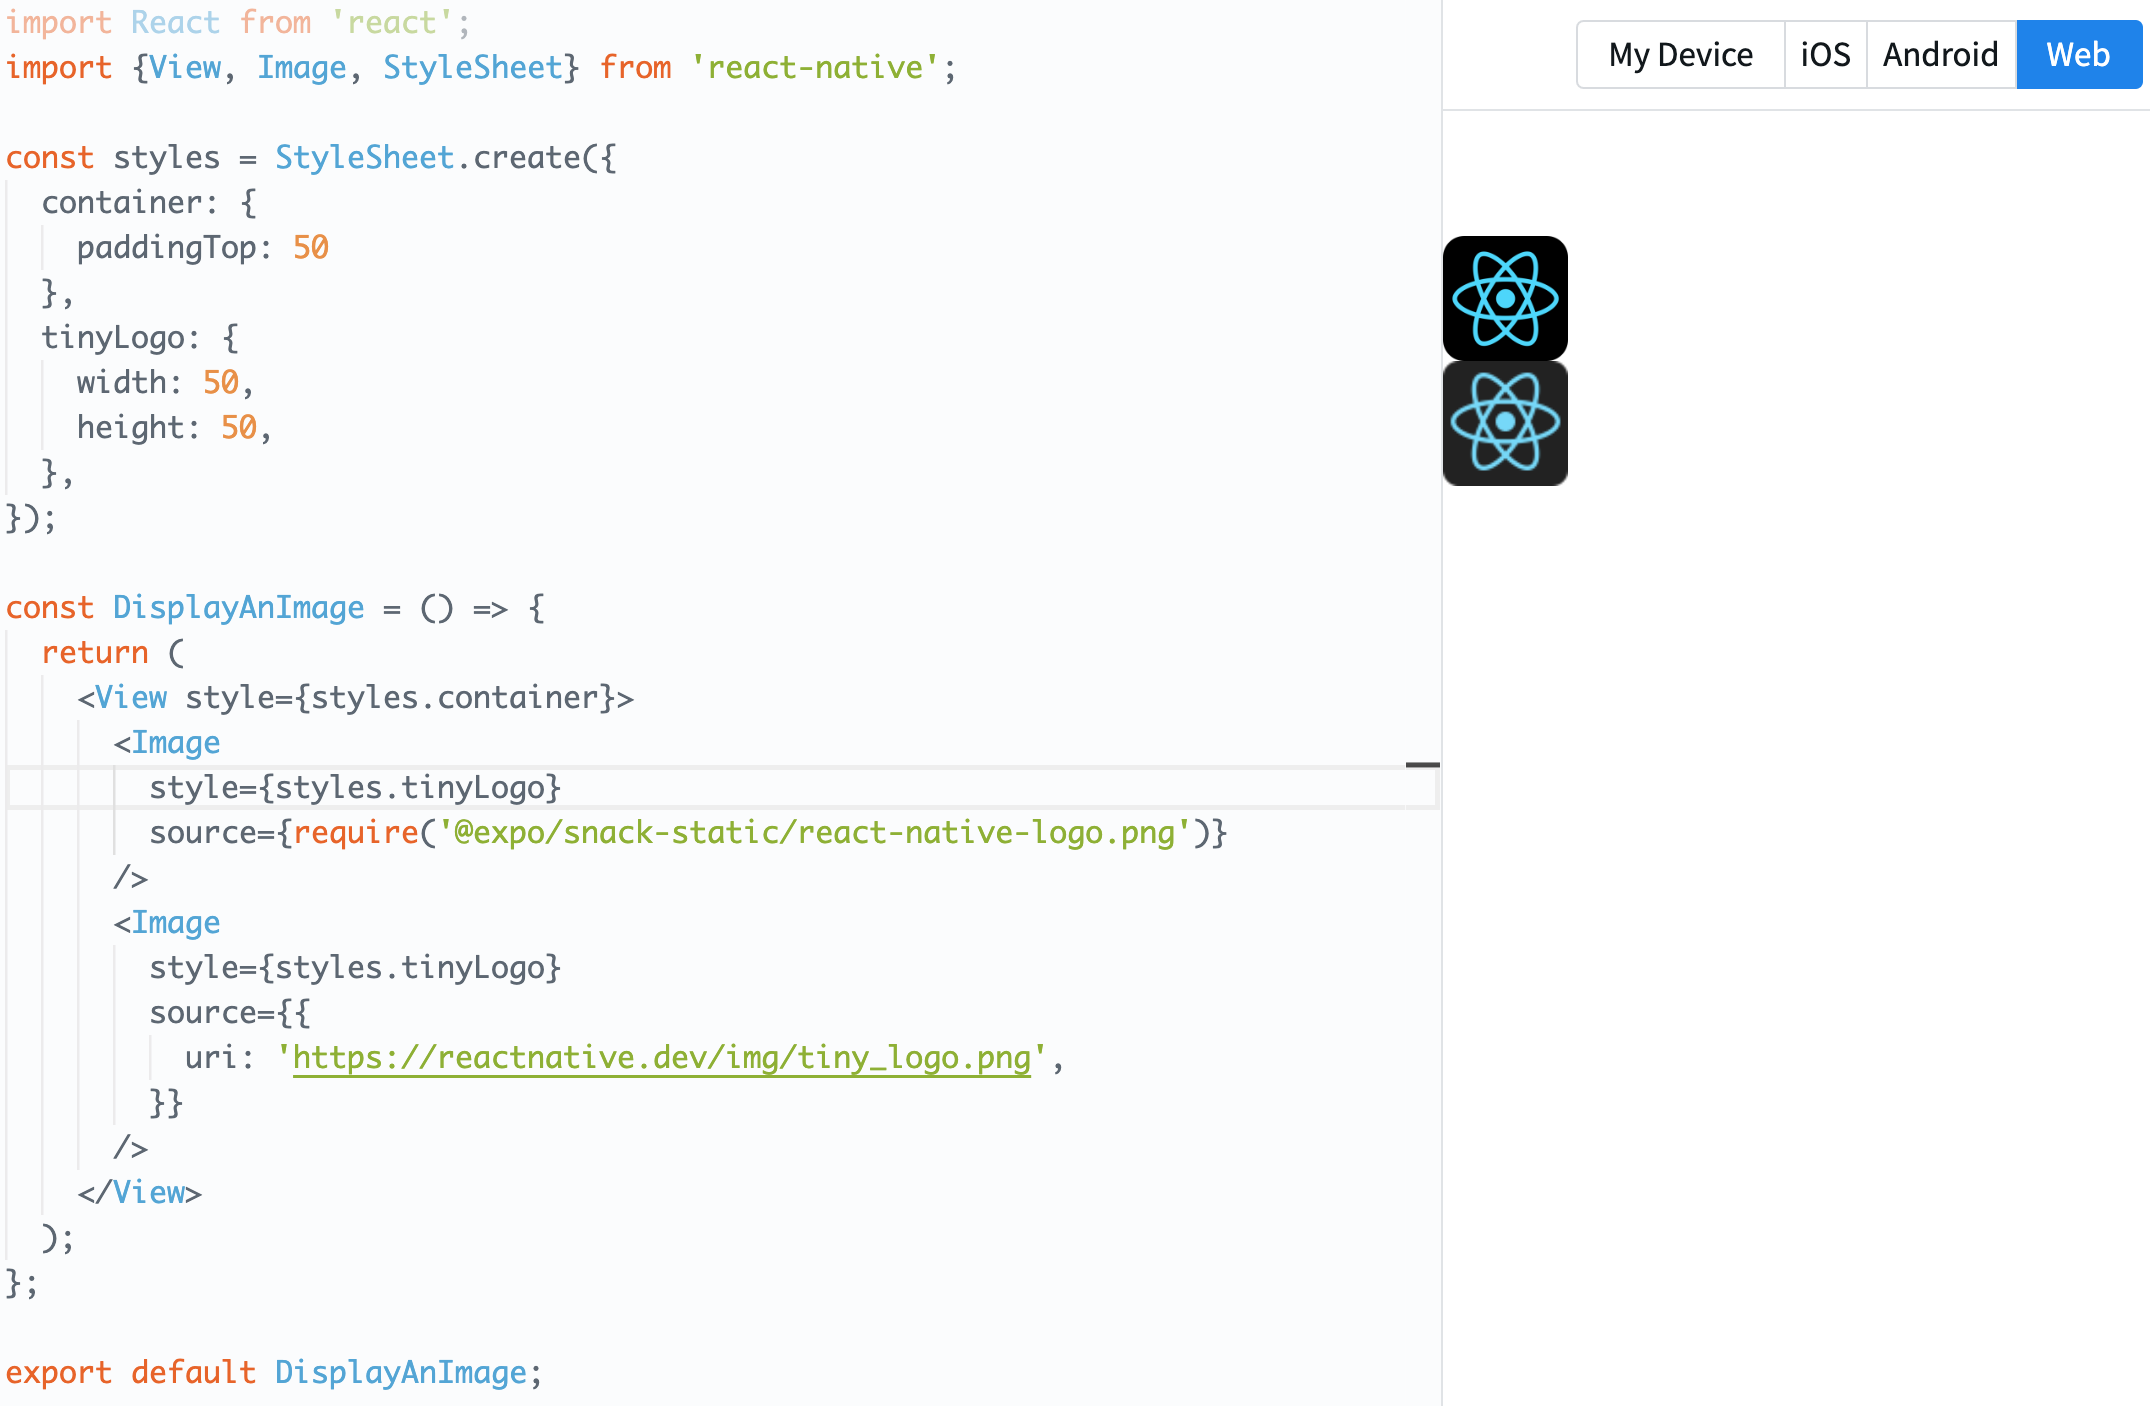Click the 'react-native' import string
This screenshot has width=2150, height=1406.
point(815,68)
